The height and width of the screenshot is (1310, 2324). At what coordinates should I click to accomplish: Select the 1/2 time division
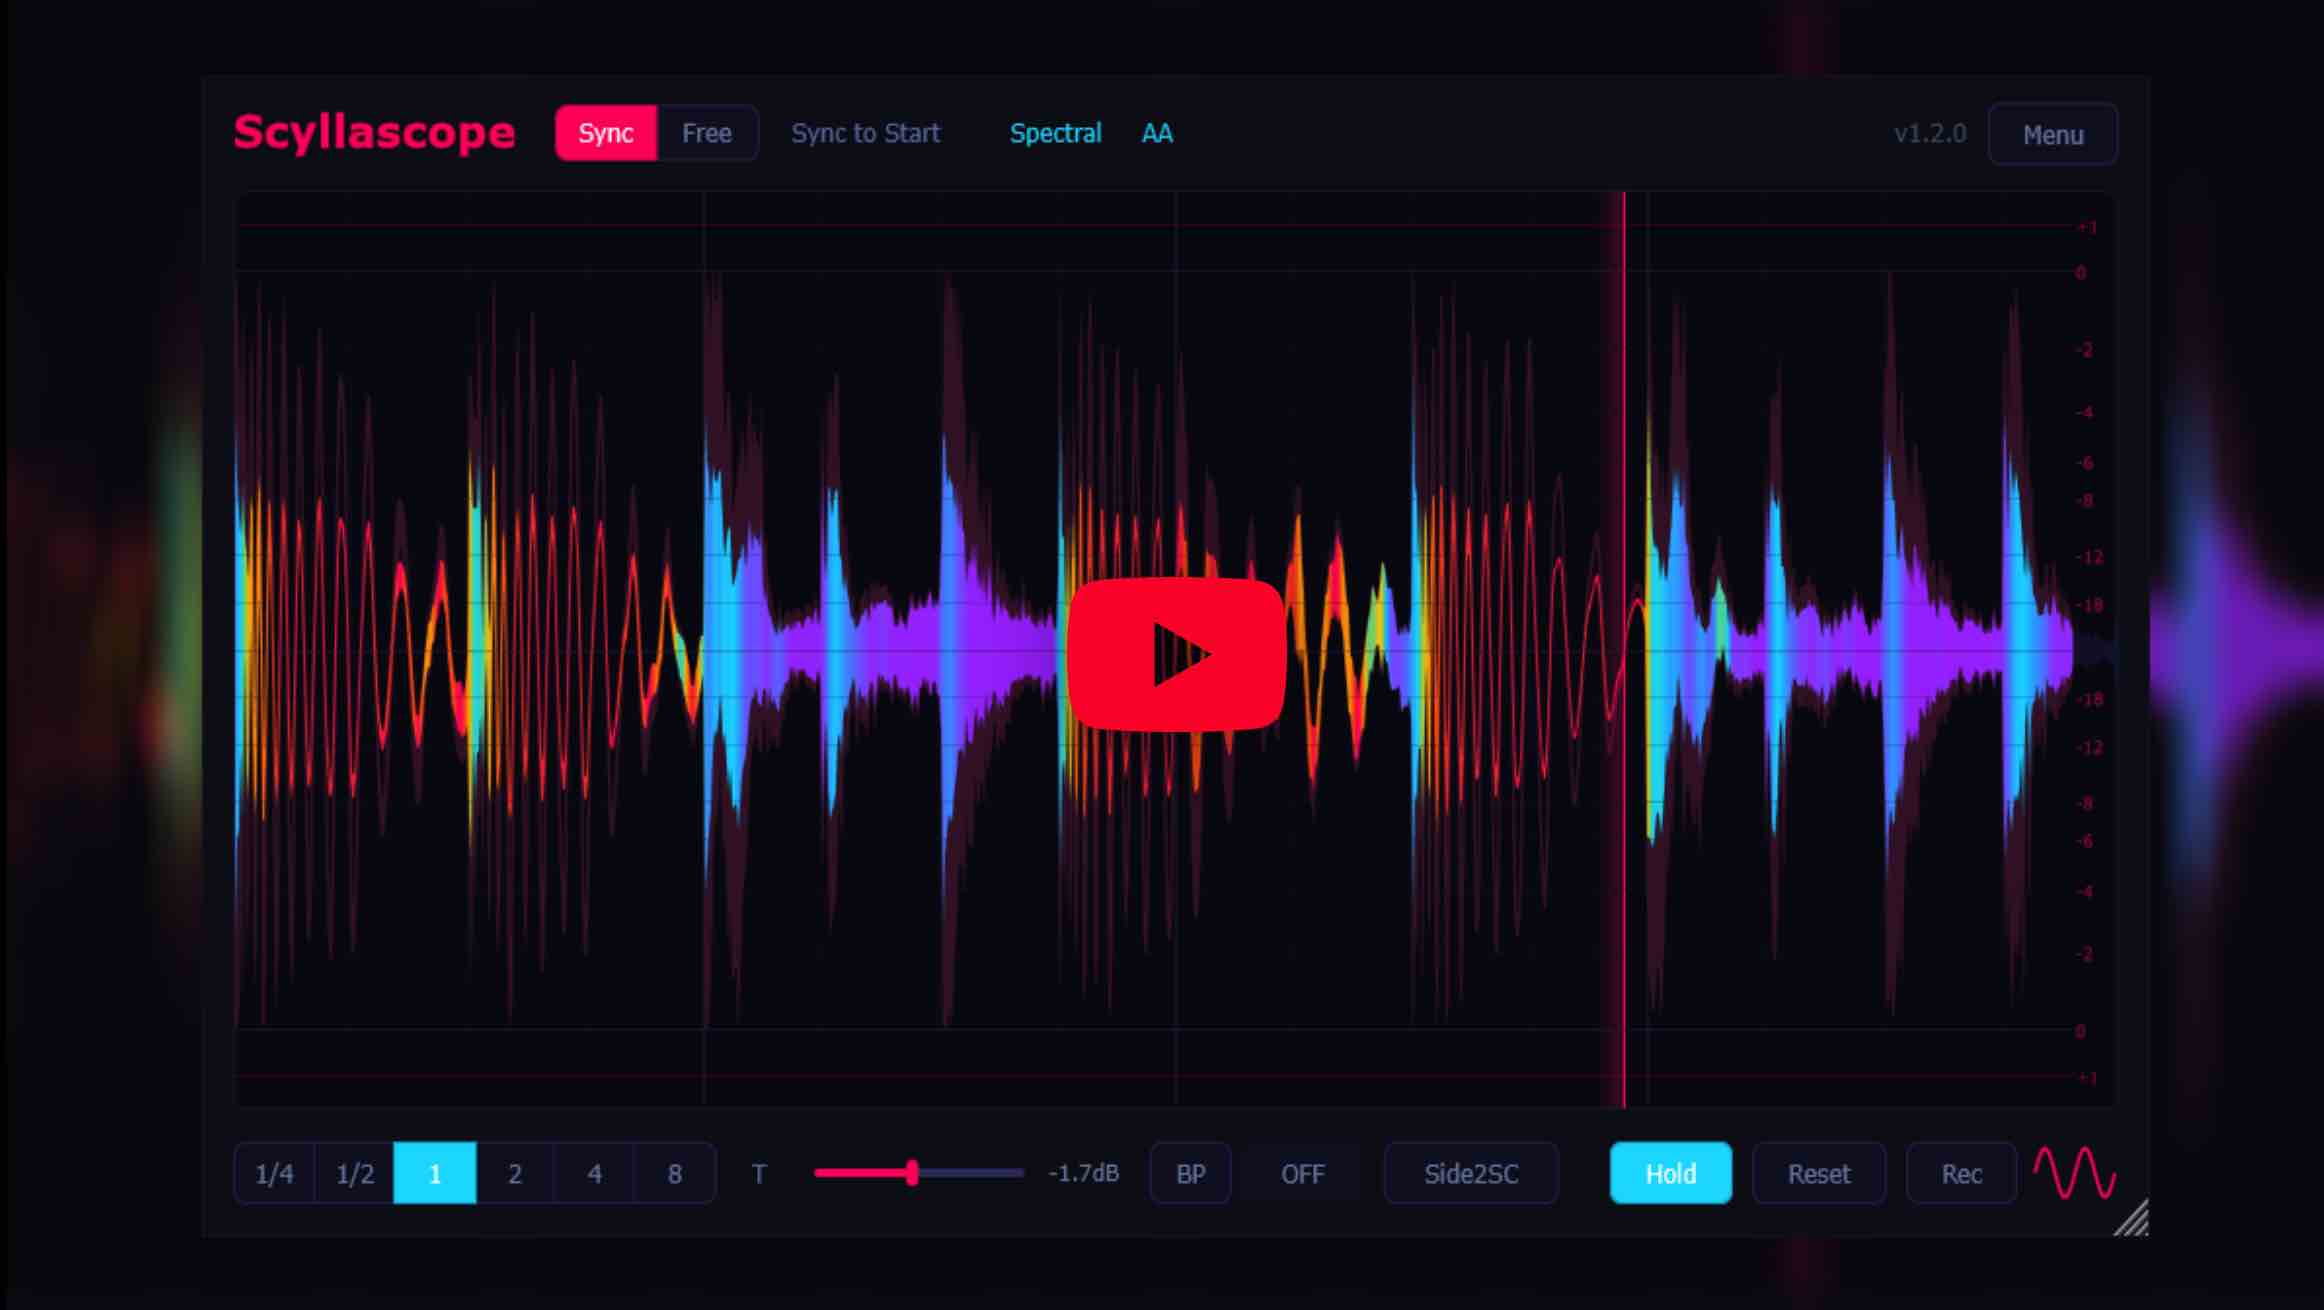tap(354, 1173)
